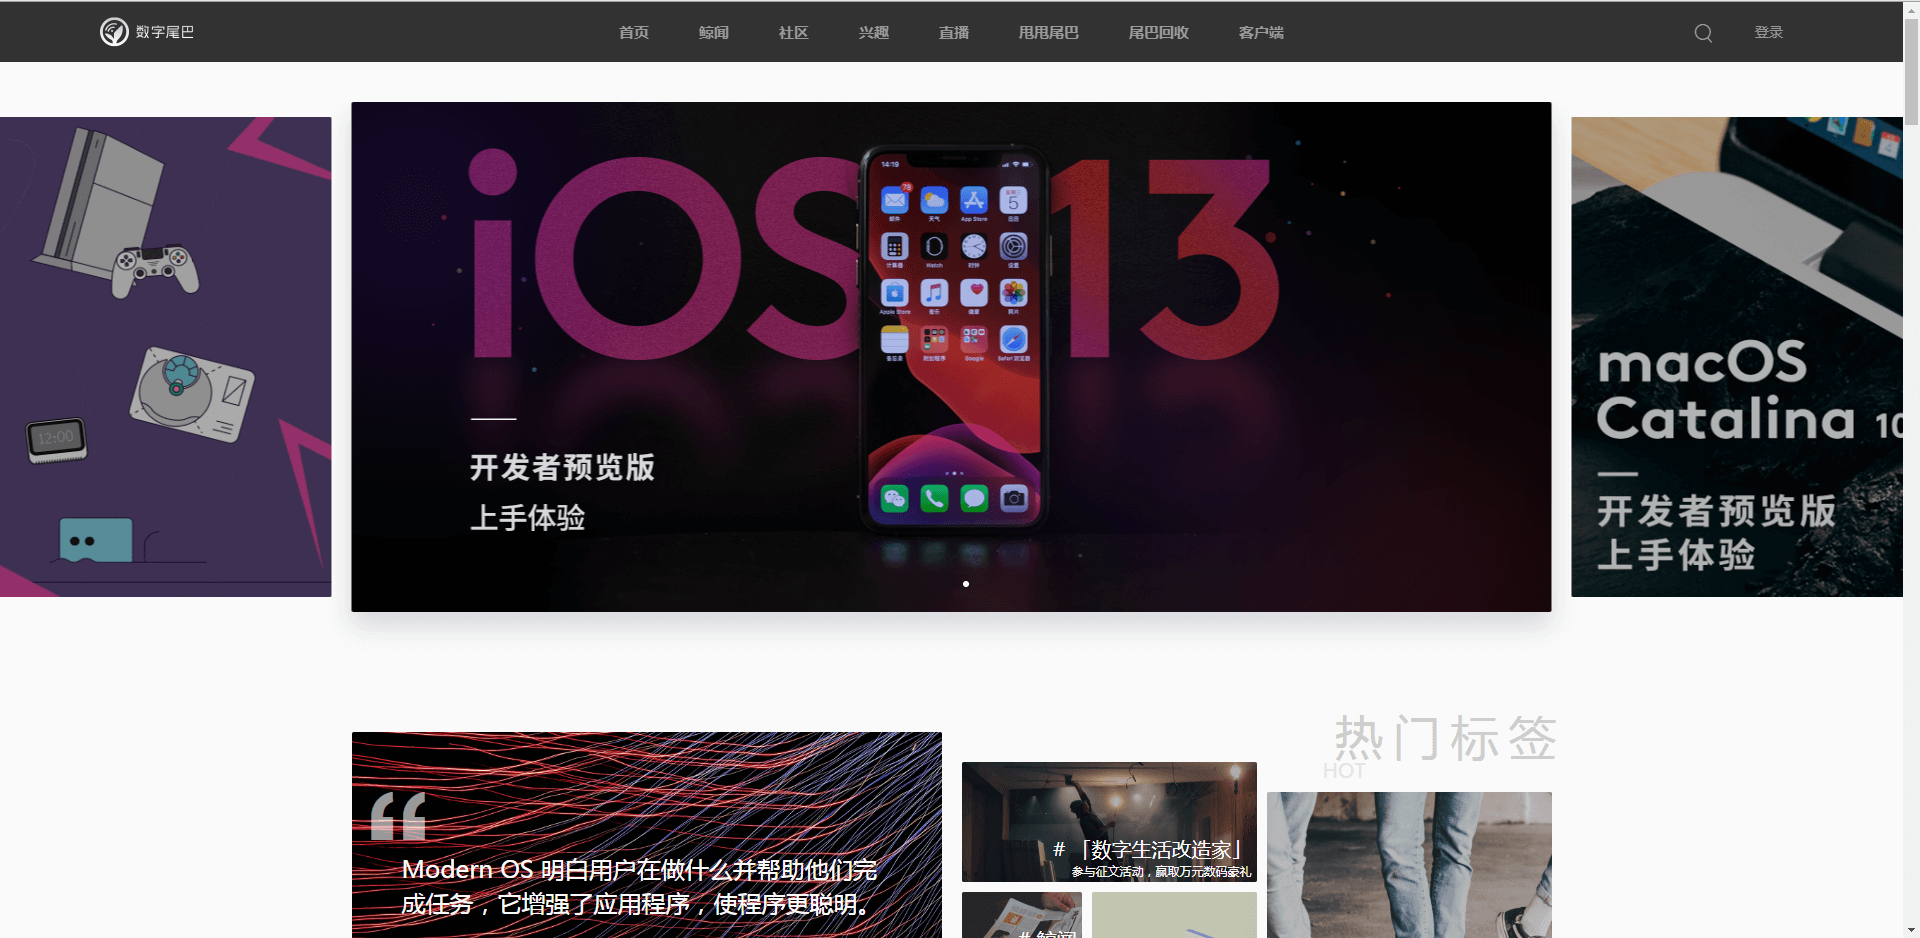The width and height of the screenshot is (1920, 938).
Task: Open the 尾巴回收 recycling section
Action: 1157,32
